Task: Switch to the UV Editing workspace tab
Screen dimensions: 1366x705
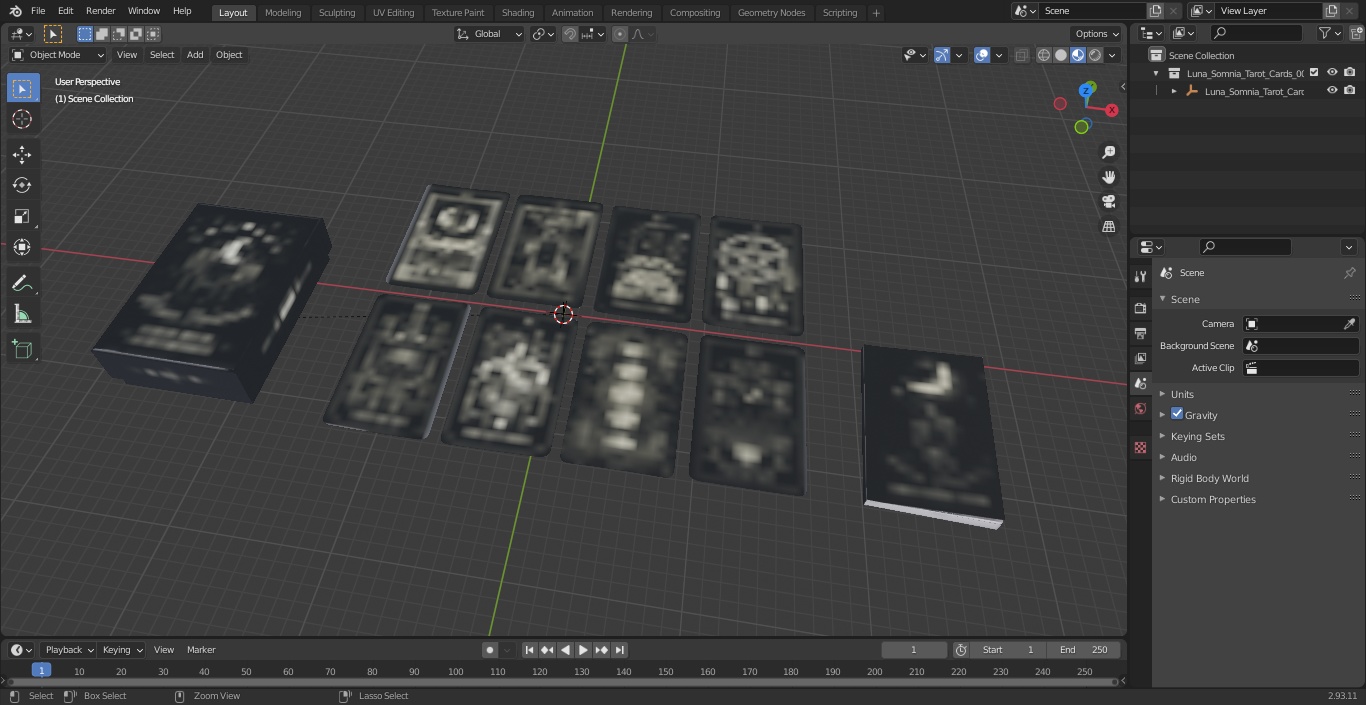Action: [393, 13]
